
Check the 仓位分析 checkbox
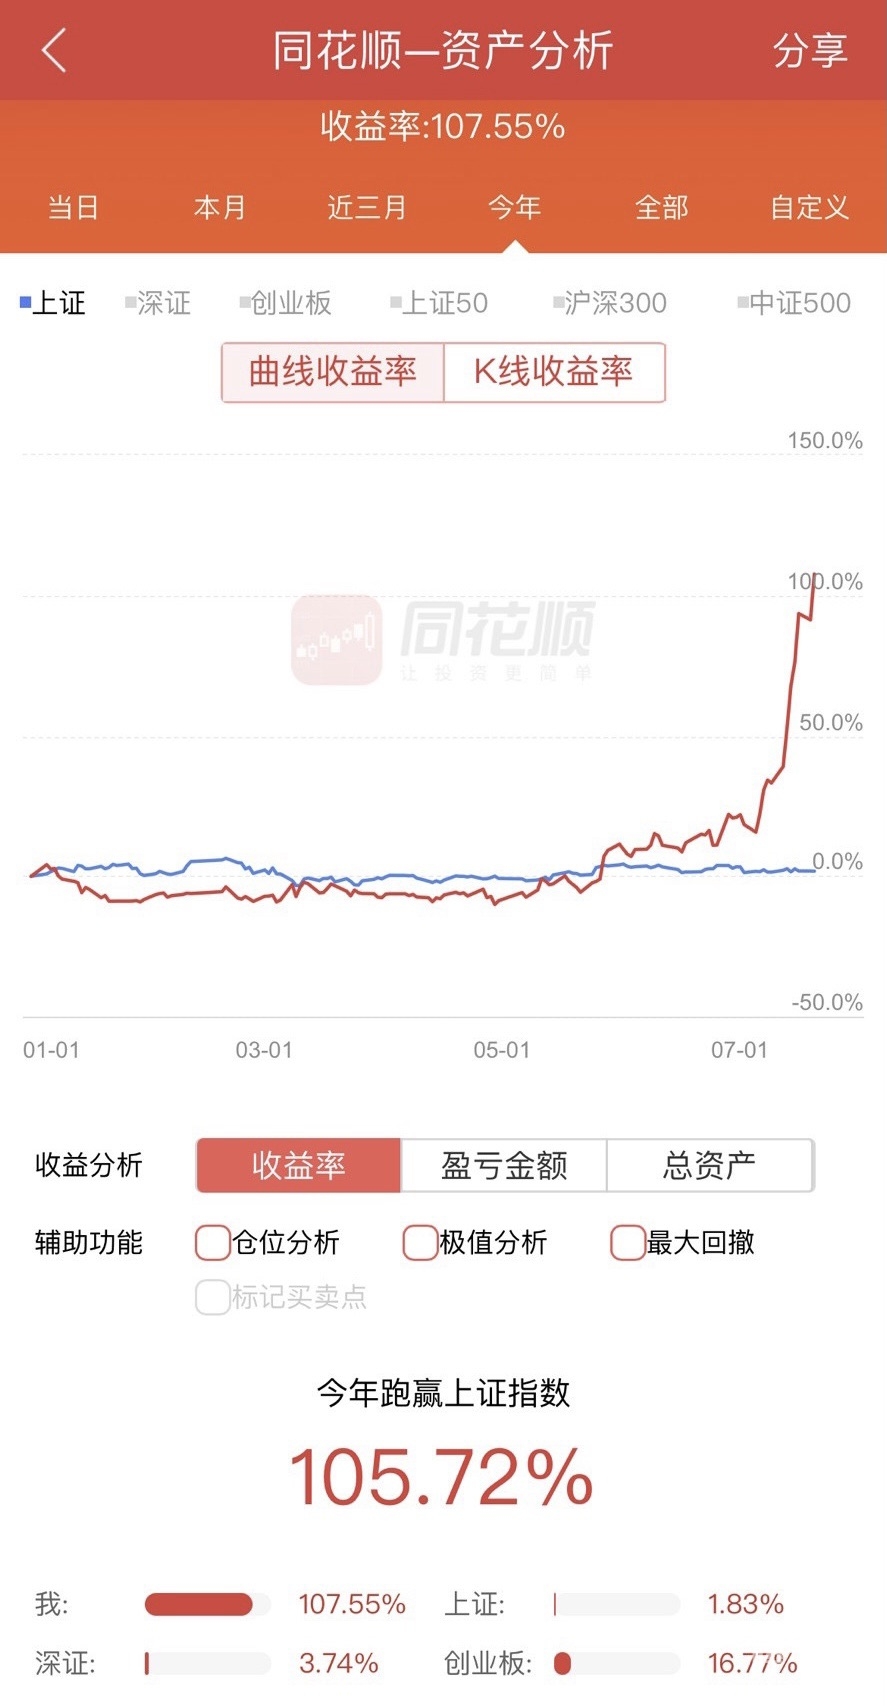click(212, 1242)
